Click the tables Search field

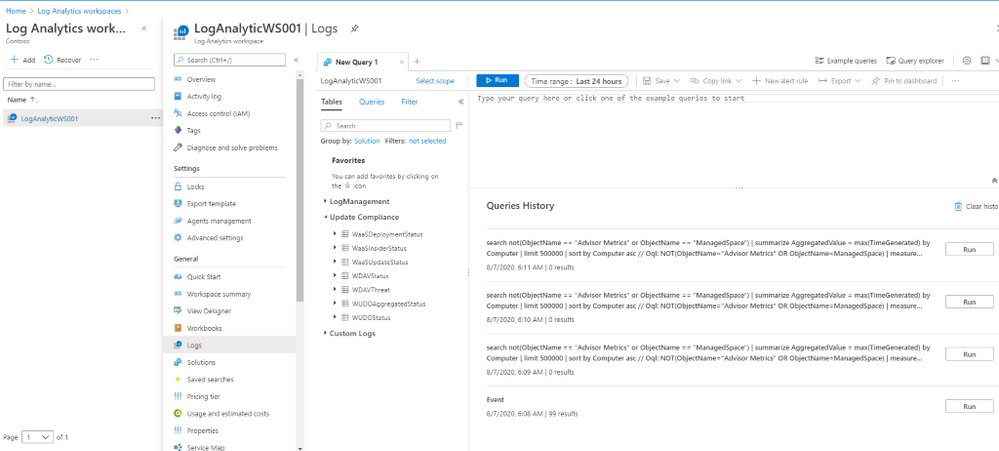385,125
